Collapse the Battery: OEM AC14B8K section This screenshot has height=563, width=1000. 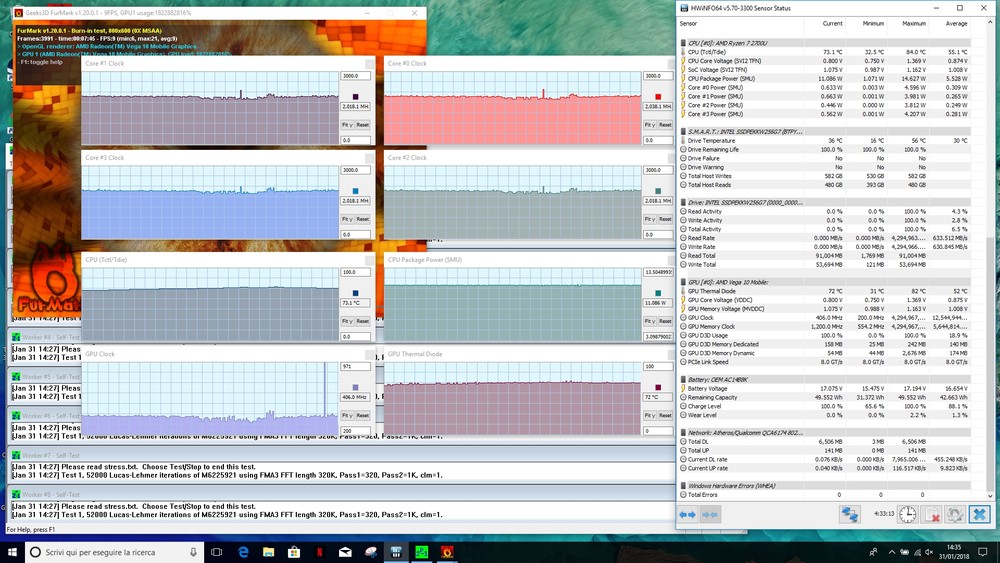click(684, 379)
